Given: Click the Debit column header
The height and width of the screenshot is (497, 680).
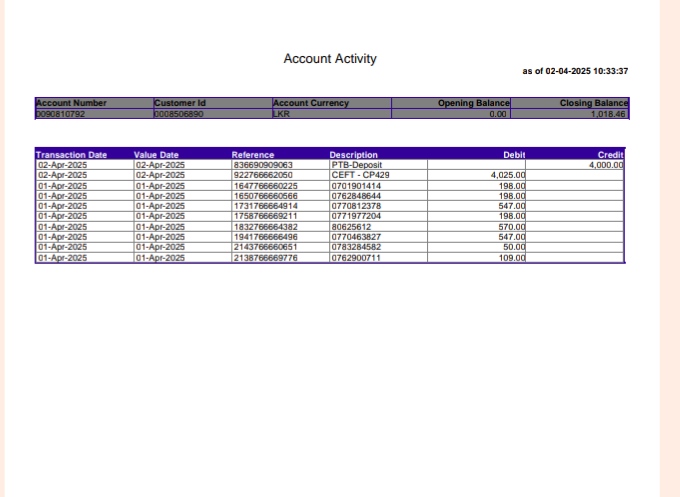Looking at the screenshot, I should 514,155.
